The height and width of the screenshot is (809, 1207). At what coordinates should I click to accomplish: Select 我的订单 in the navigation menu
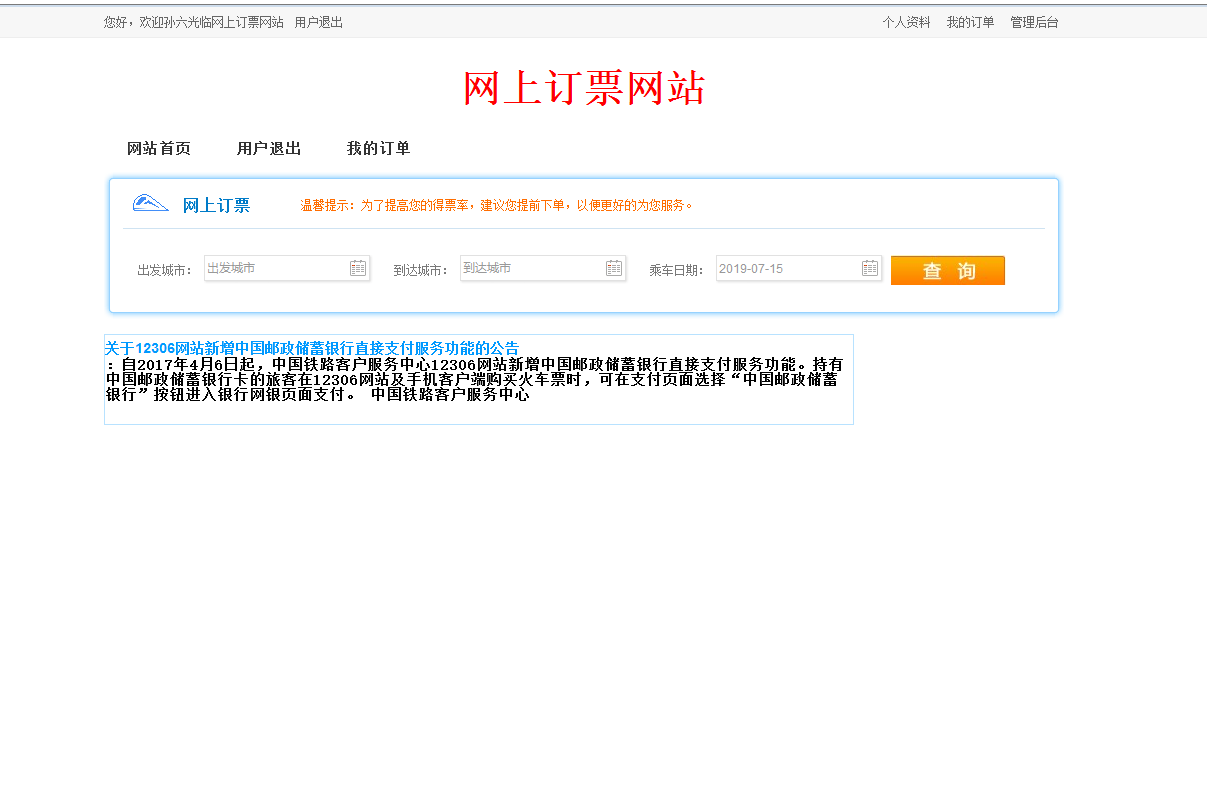pyautogui.click(x=379, y=148)
